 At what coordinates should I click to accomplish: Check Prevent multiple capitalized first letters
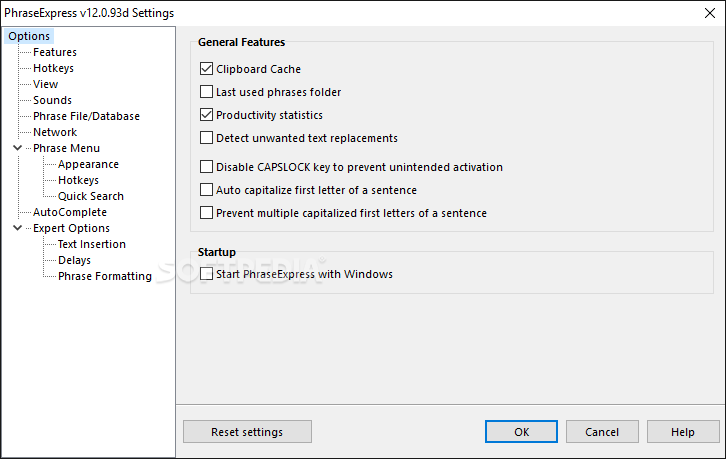point(207,213)
